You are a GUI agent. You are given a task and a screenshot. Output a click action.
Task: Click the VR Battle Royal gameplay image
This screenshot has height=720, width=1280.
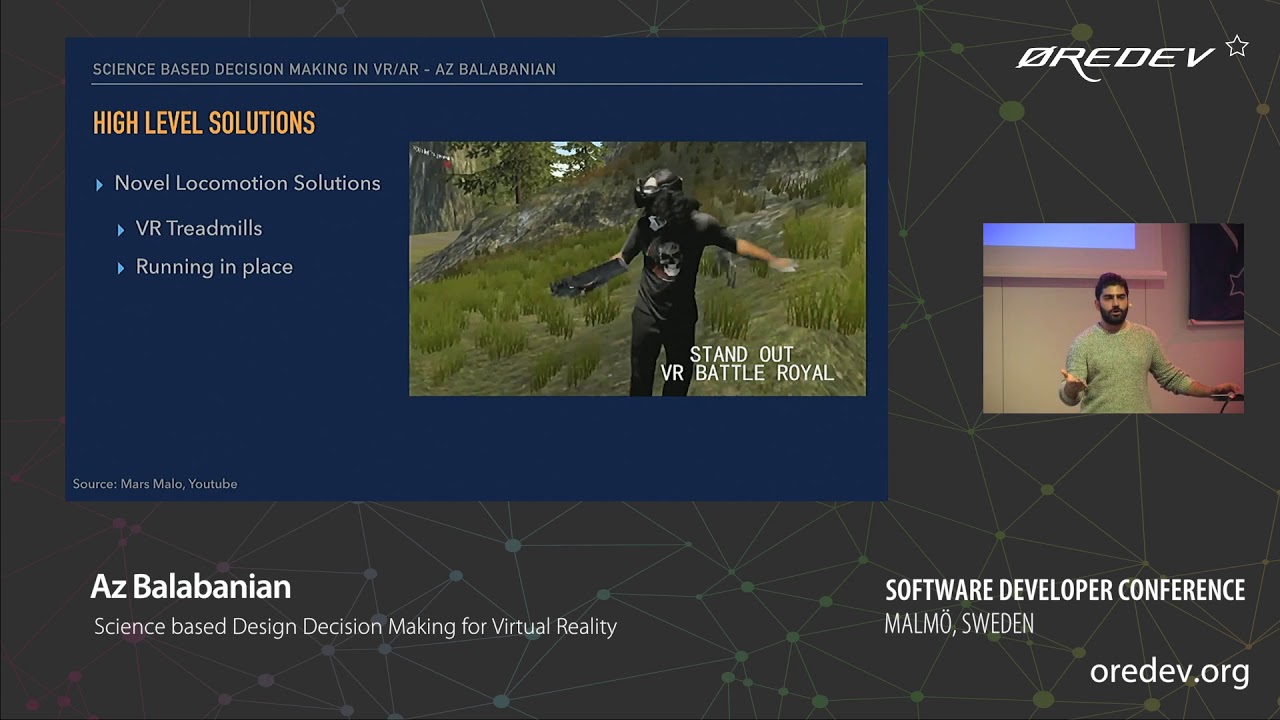(x=637, y=268)
